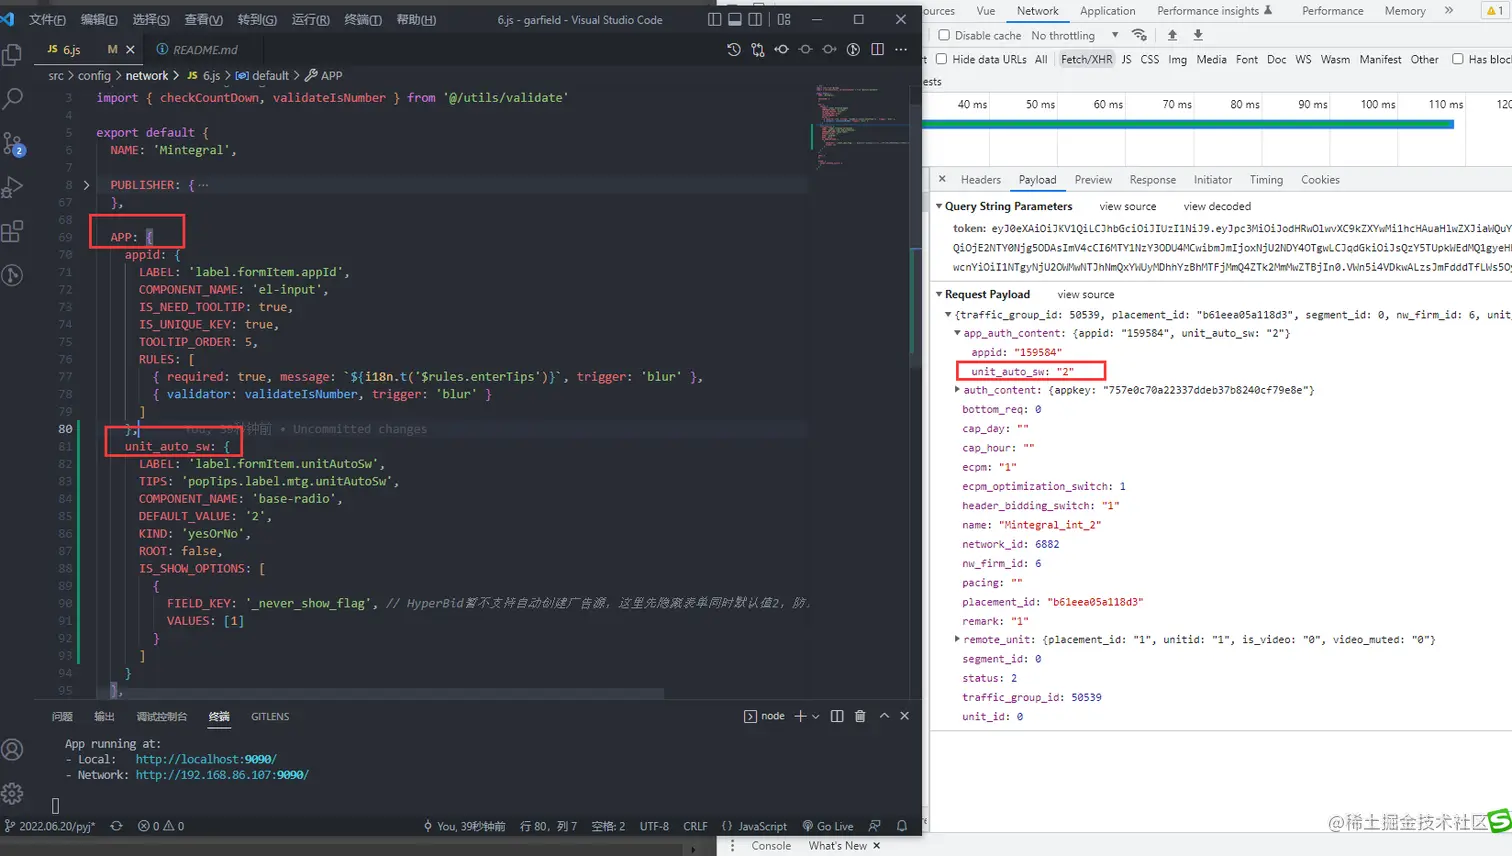Change the CRLF line ending
This screenshot has height=856, width=1512.
[695, 826]
